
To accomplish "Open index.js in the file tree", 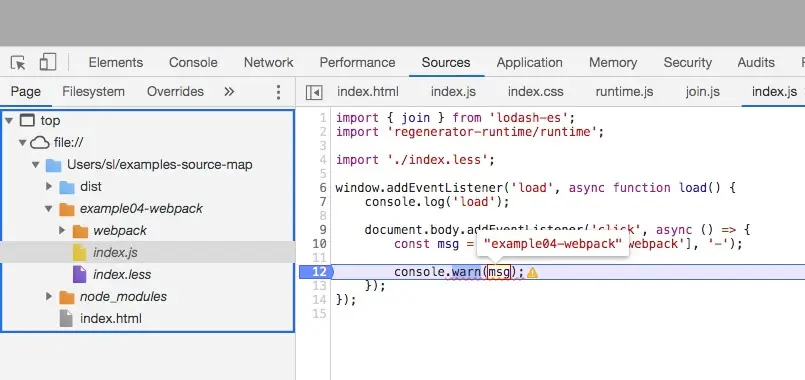I will [115, 253].
